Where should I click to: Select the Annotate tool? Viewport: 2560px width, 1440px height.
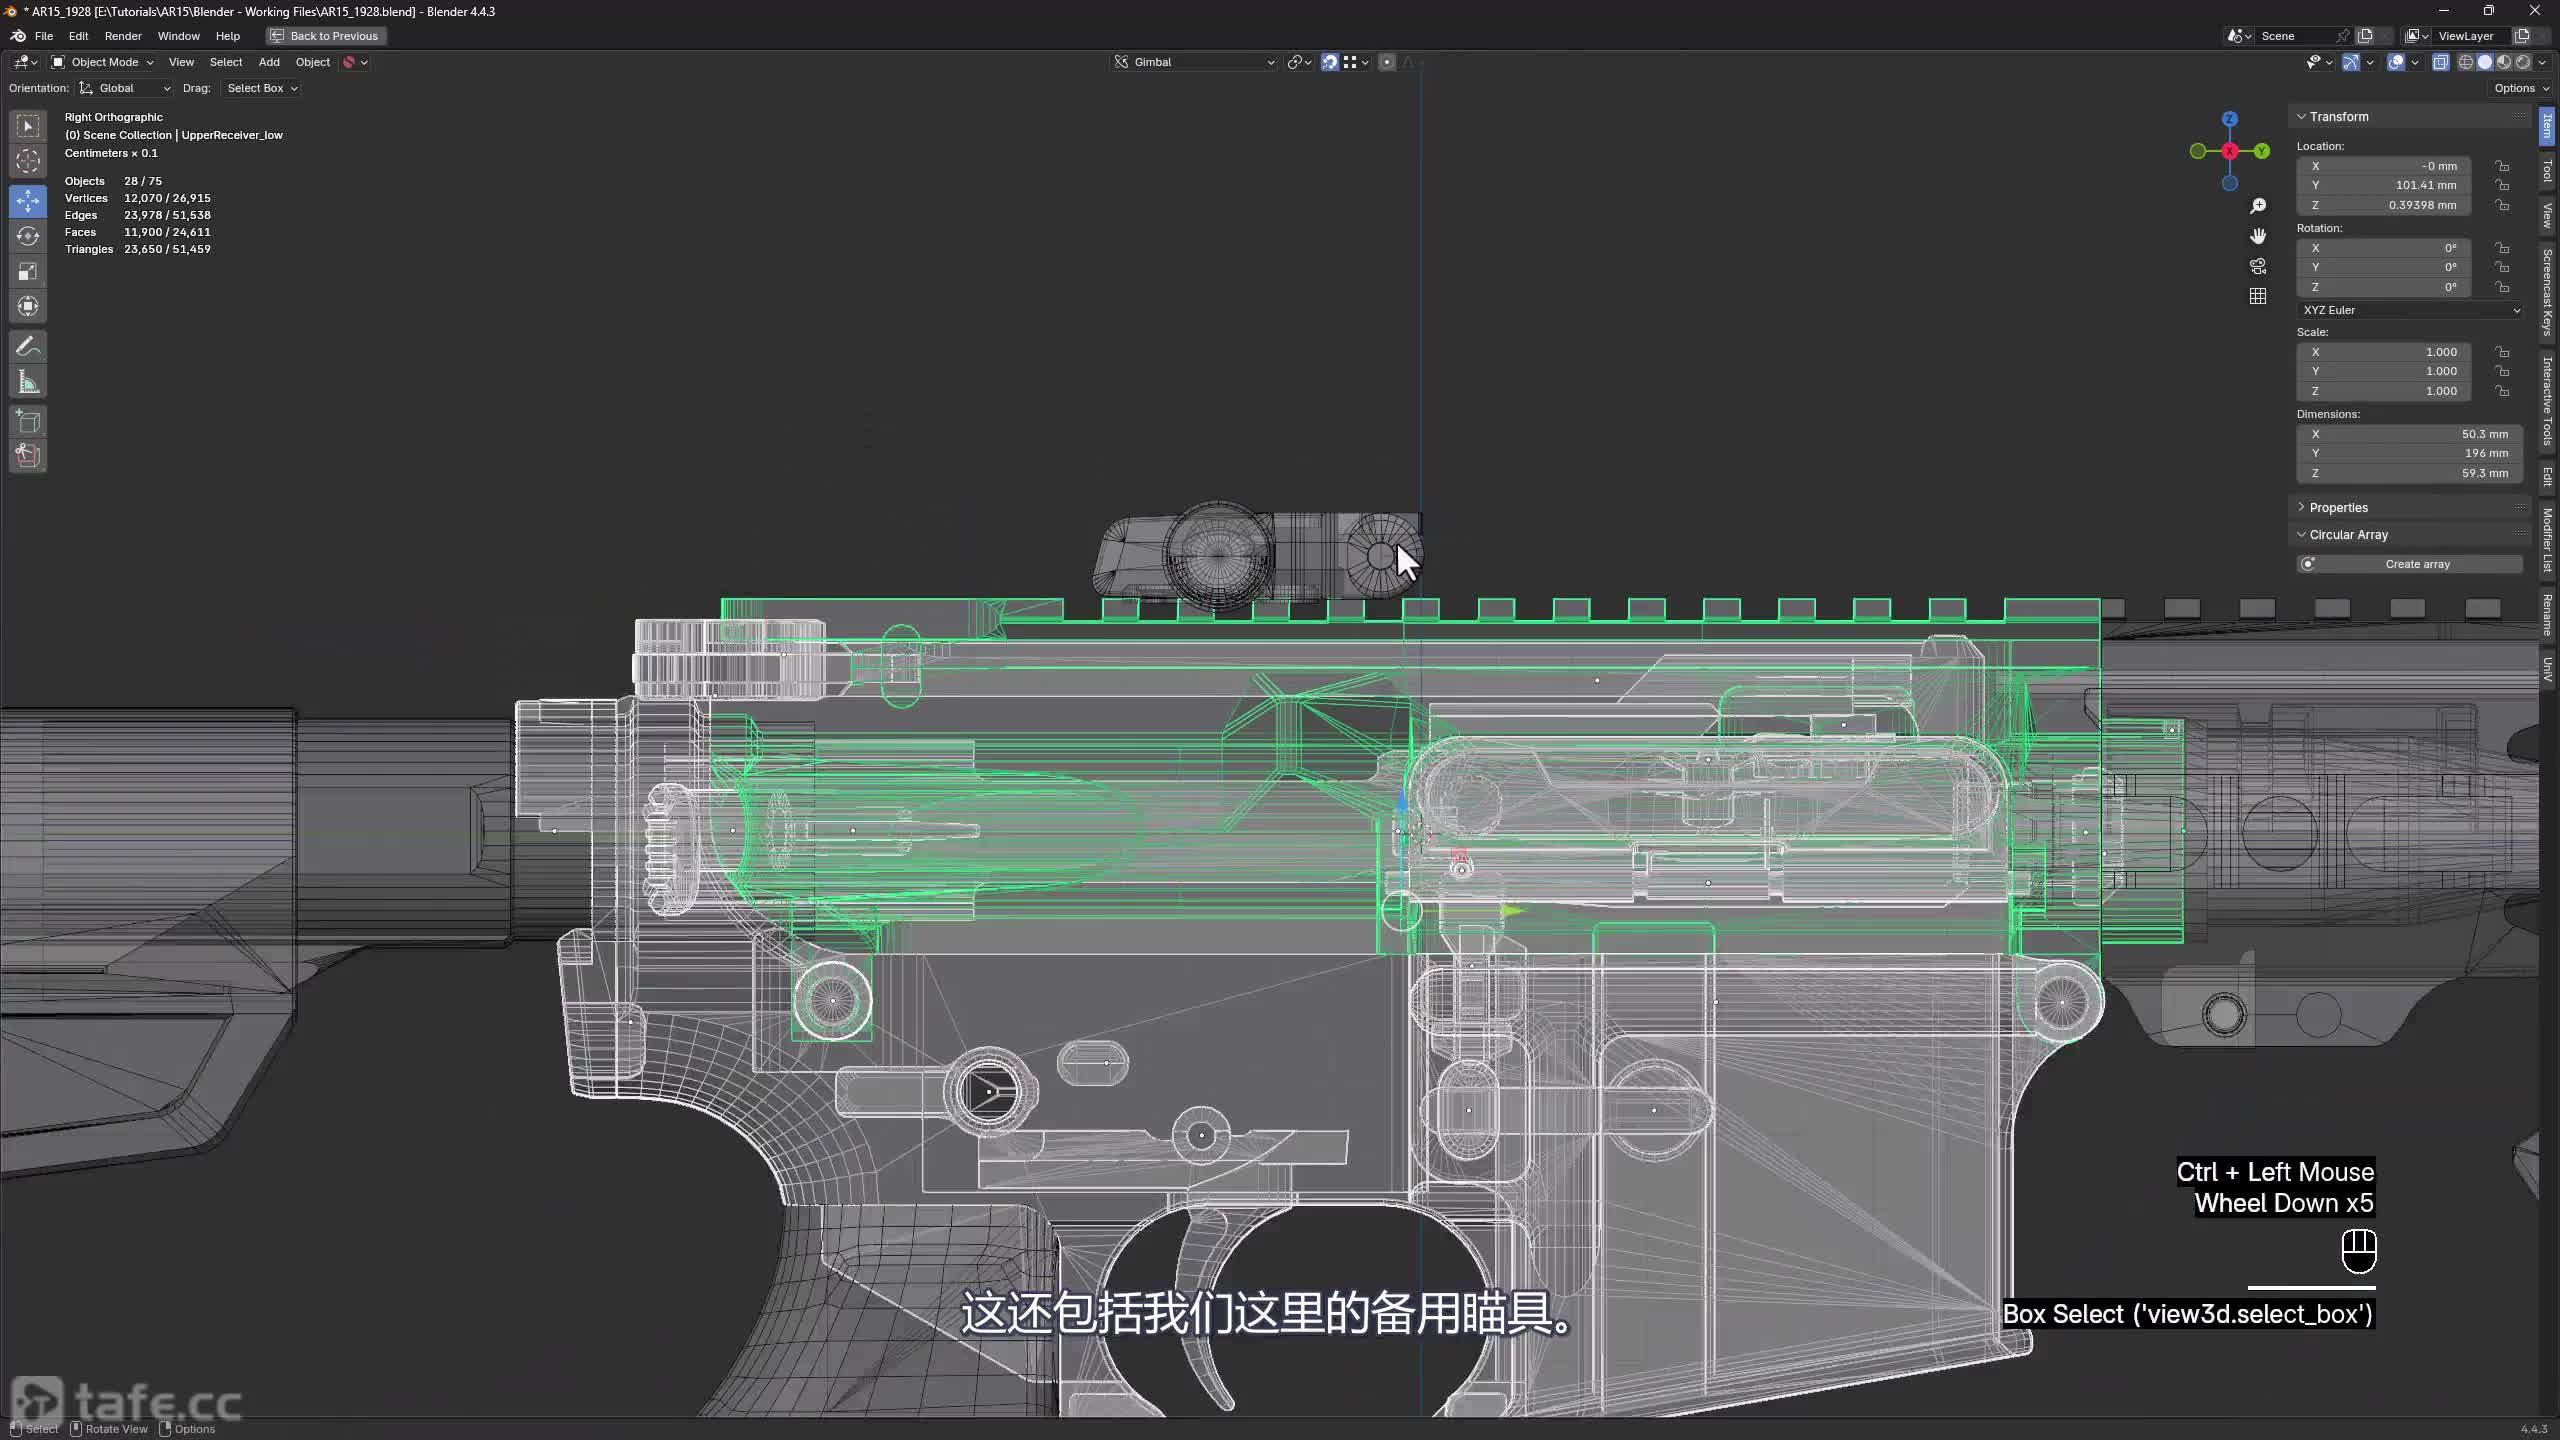28,346
